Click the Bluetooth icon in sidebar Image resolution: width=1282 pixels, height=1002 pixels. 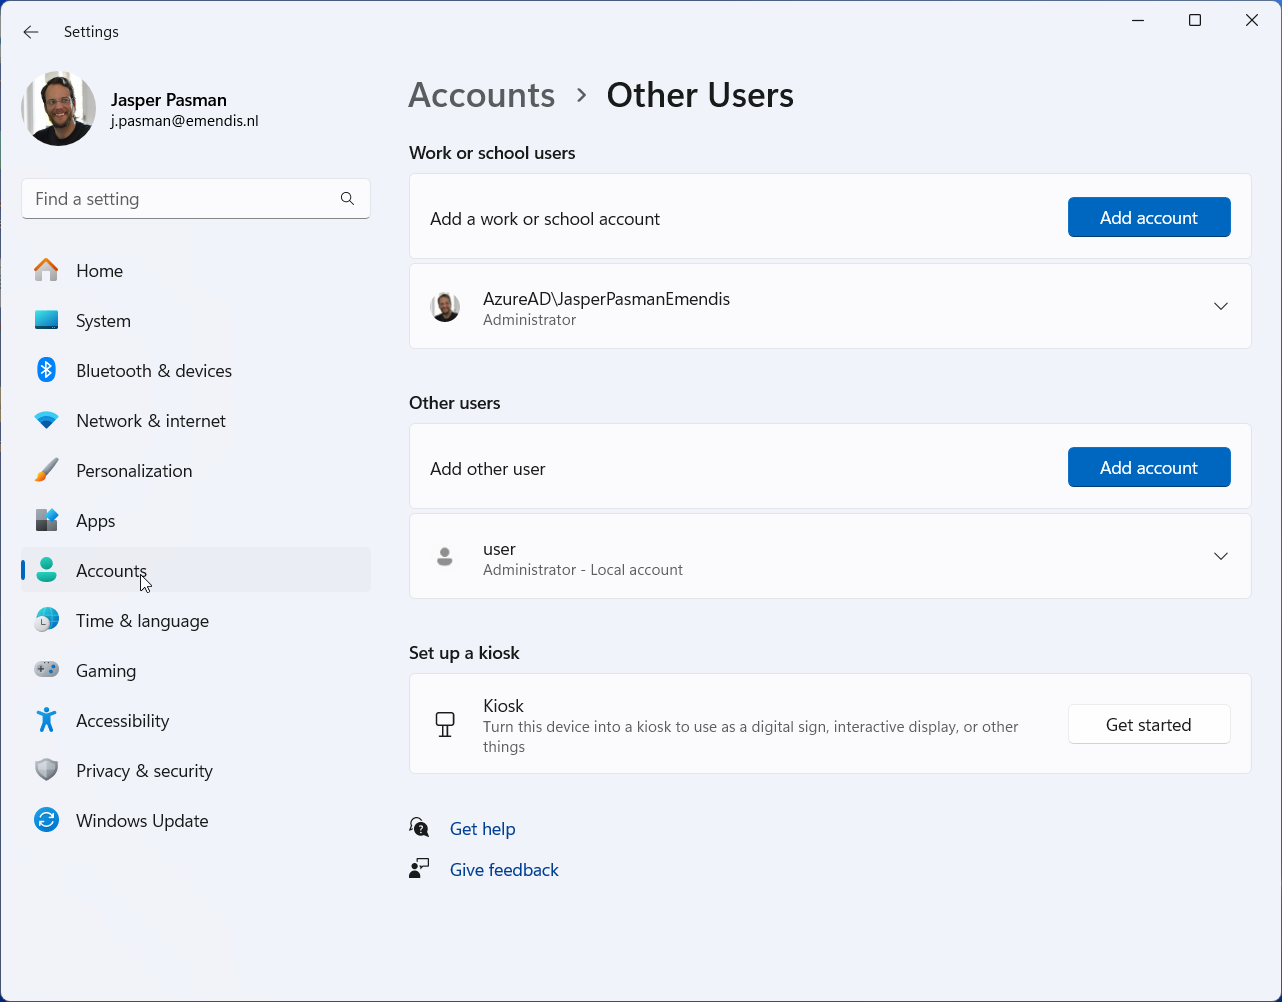[x=46, y=370]
